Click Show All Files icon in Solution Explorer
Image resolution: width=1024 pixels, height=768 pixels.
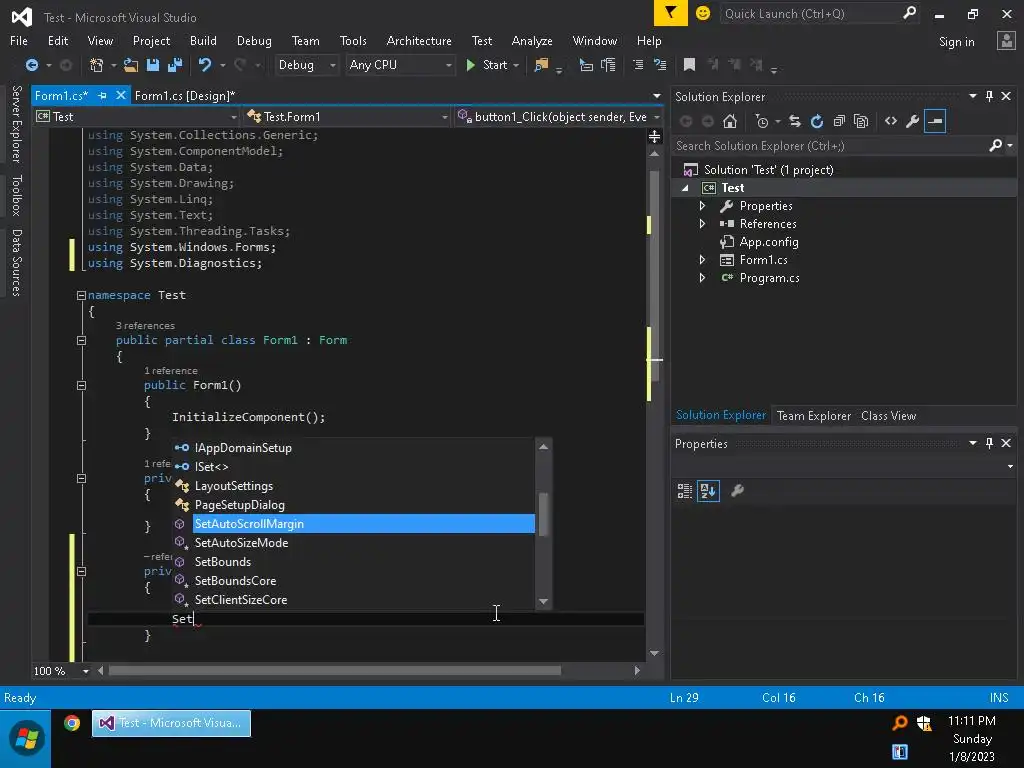(x=861, y=121)
